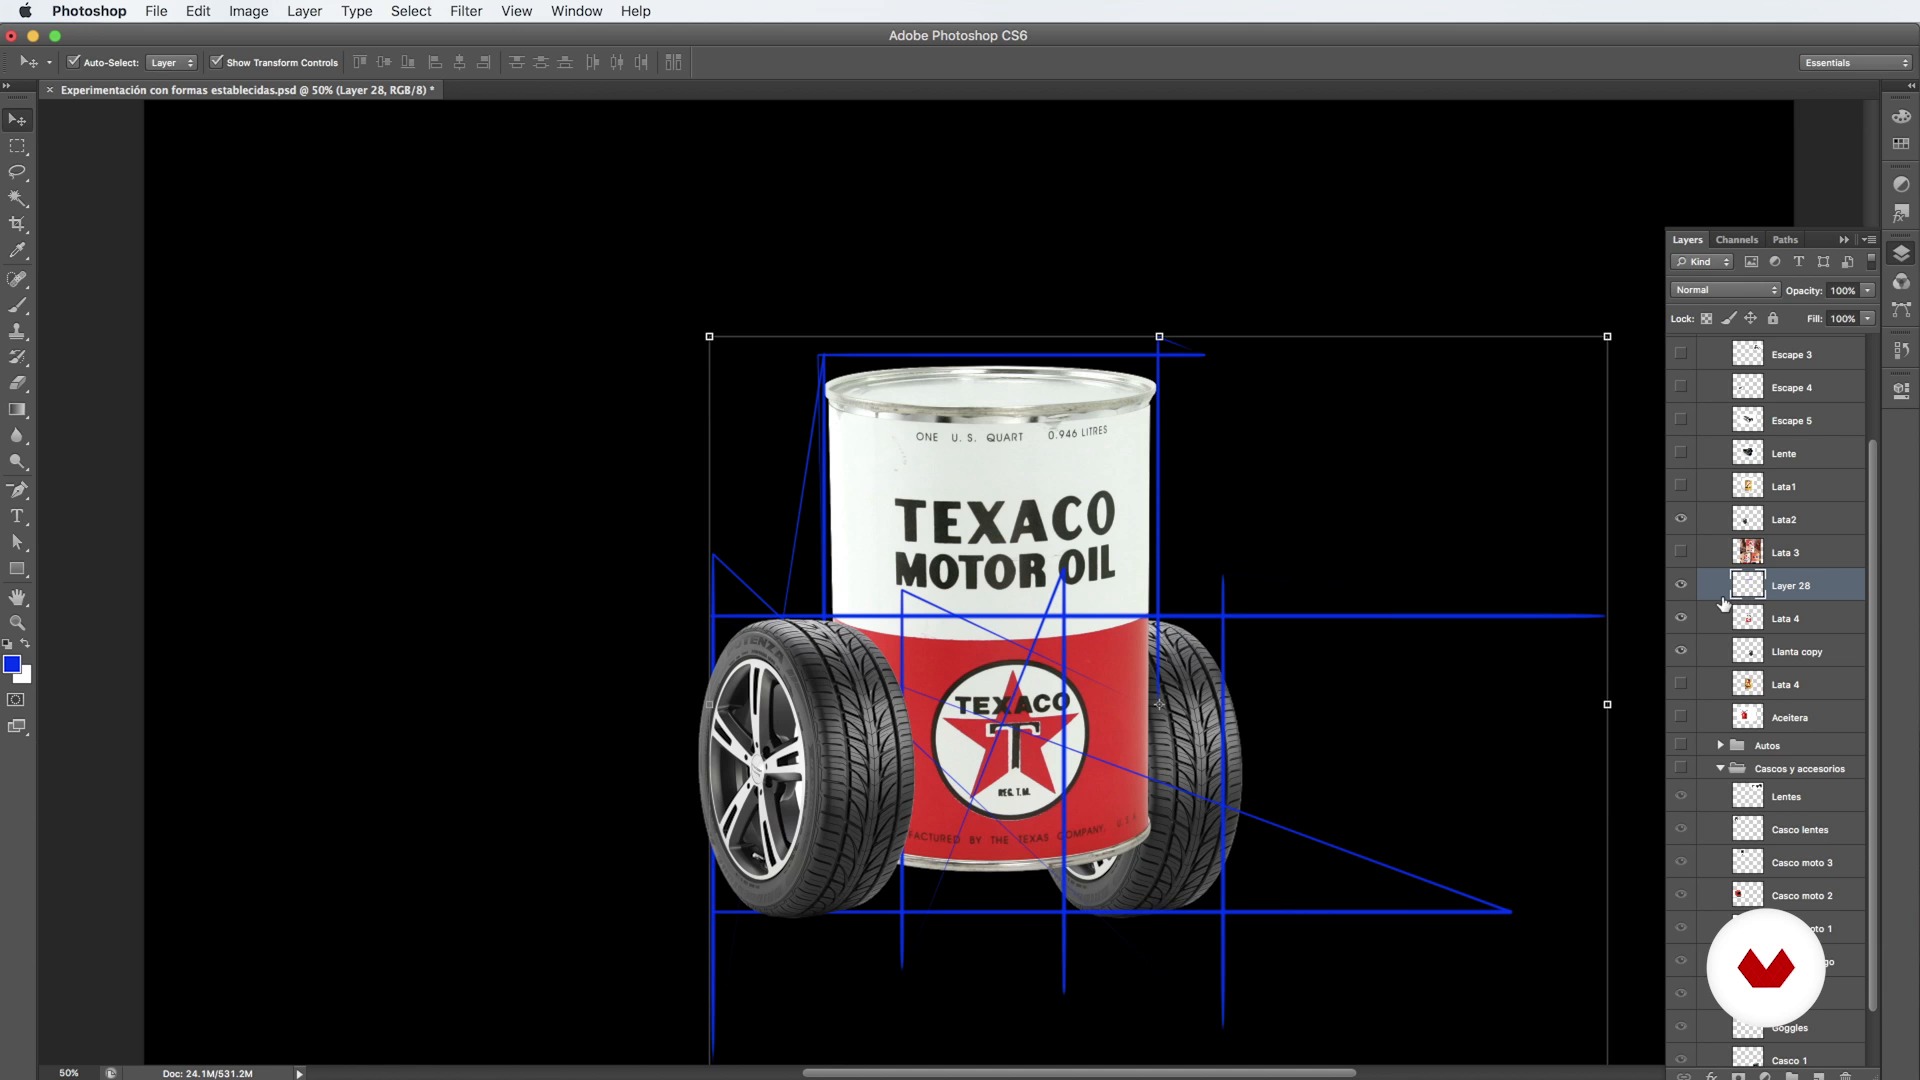Swap foreground and background colors

pyautogui.click(x=26, y=644)
